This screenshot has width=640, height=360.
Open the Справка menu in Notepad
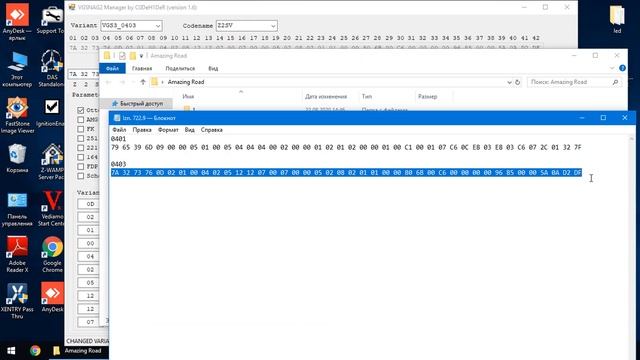point(211,130)
